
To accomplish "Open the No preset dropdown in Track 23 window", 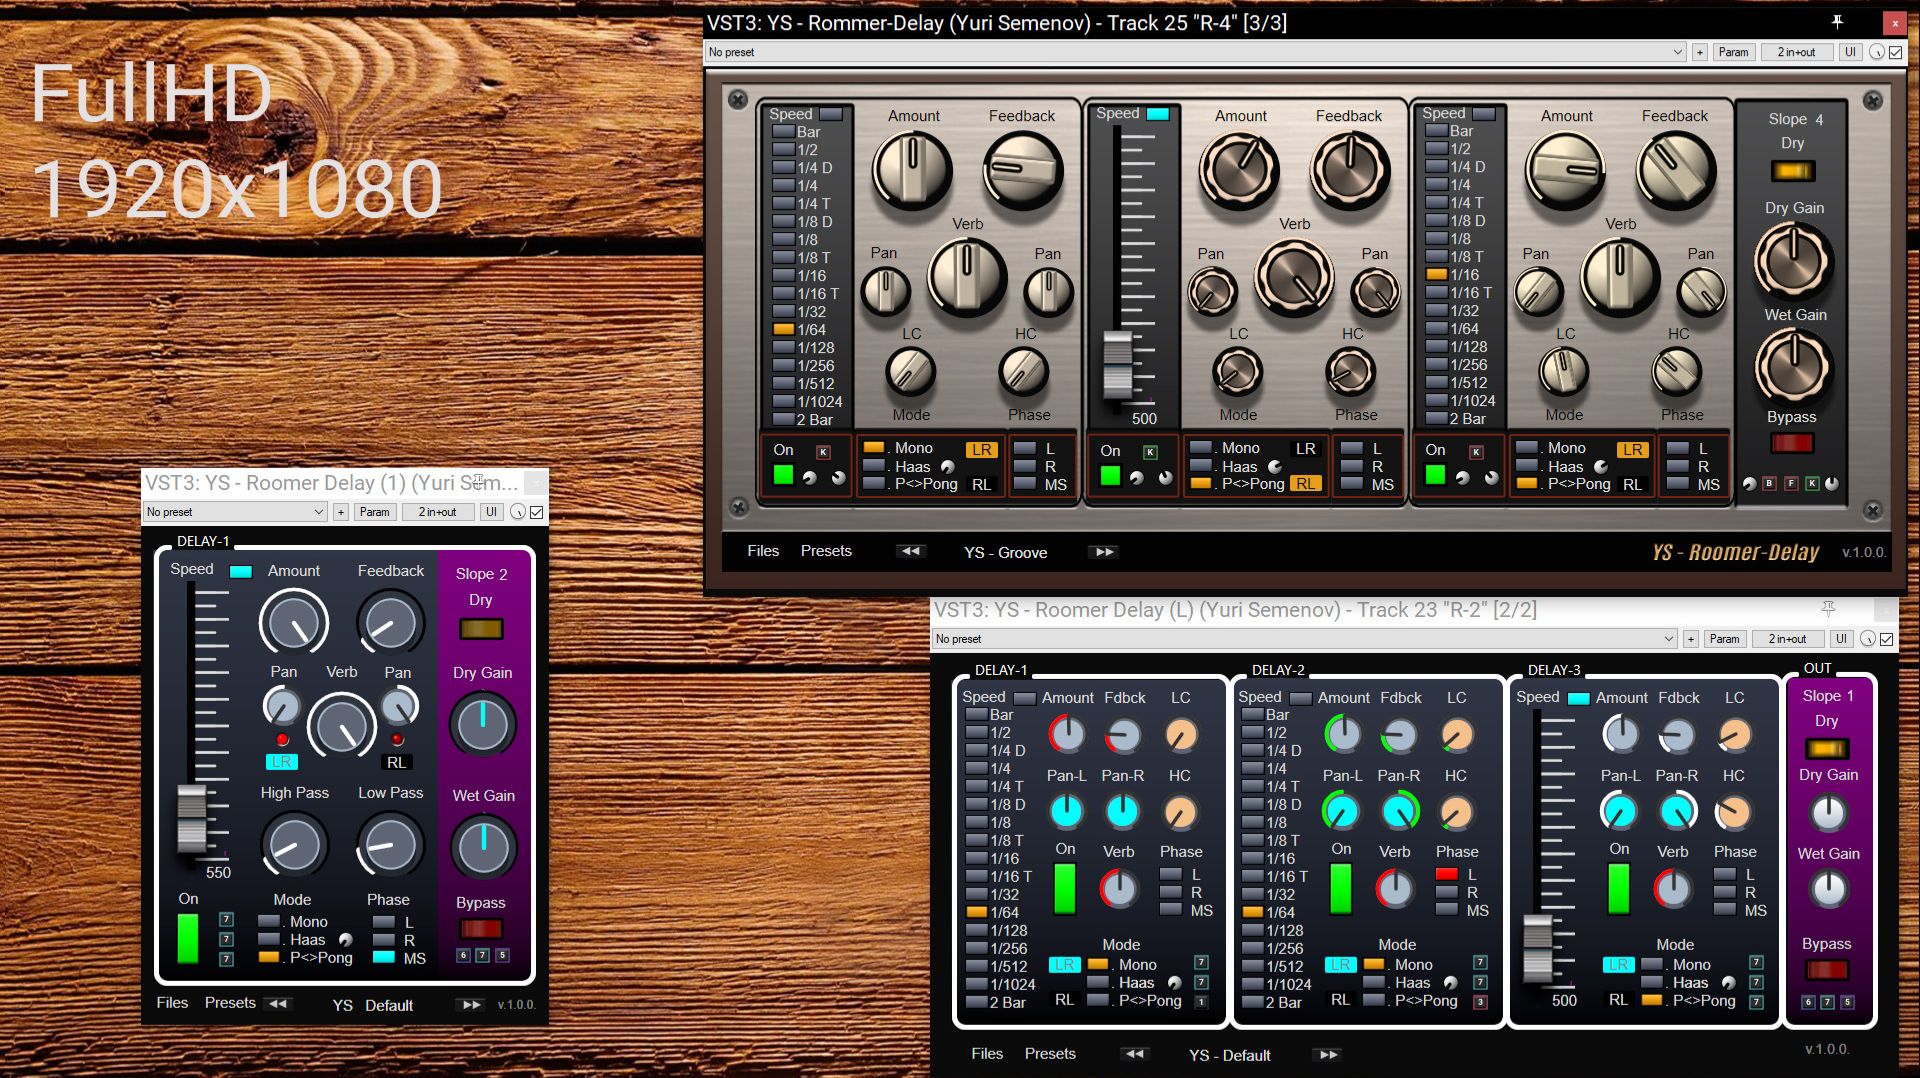I will pos(1300,638).
